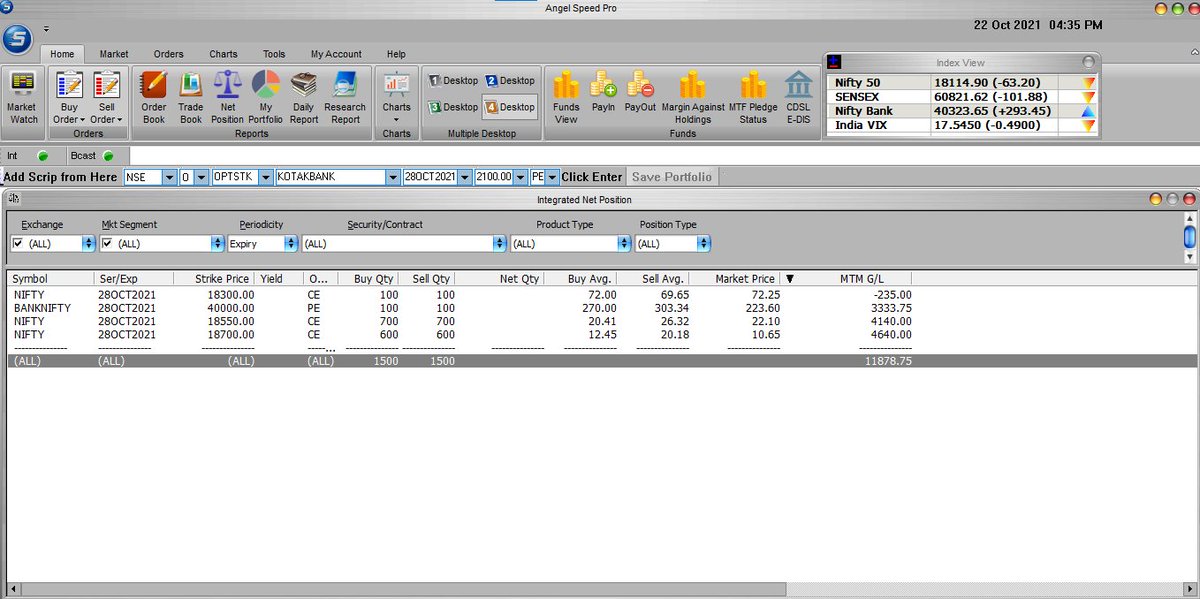Open the Order Book report
Image resolution: width=1200 pixels, height=599 pixels.
click(x=154, y=98)
